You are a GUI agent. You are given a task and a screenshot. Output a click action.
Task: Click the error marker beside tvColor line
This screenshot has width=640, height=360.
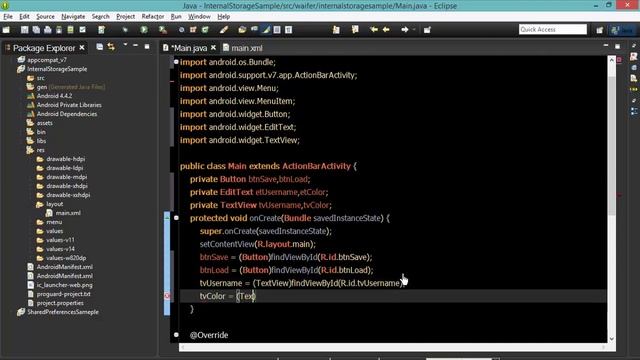tap(167, 296)
